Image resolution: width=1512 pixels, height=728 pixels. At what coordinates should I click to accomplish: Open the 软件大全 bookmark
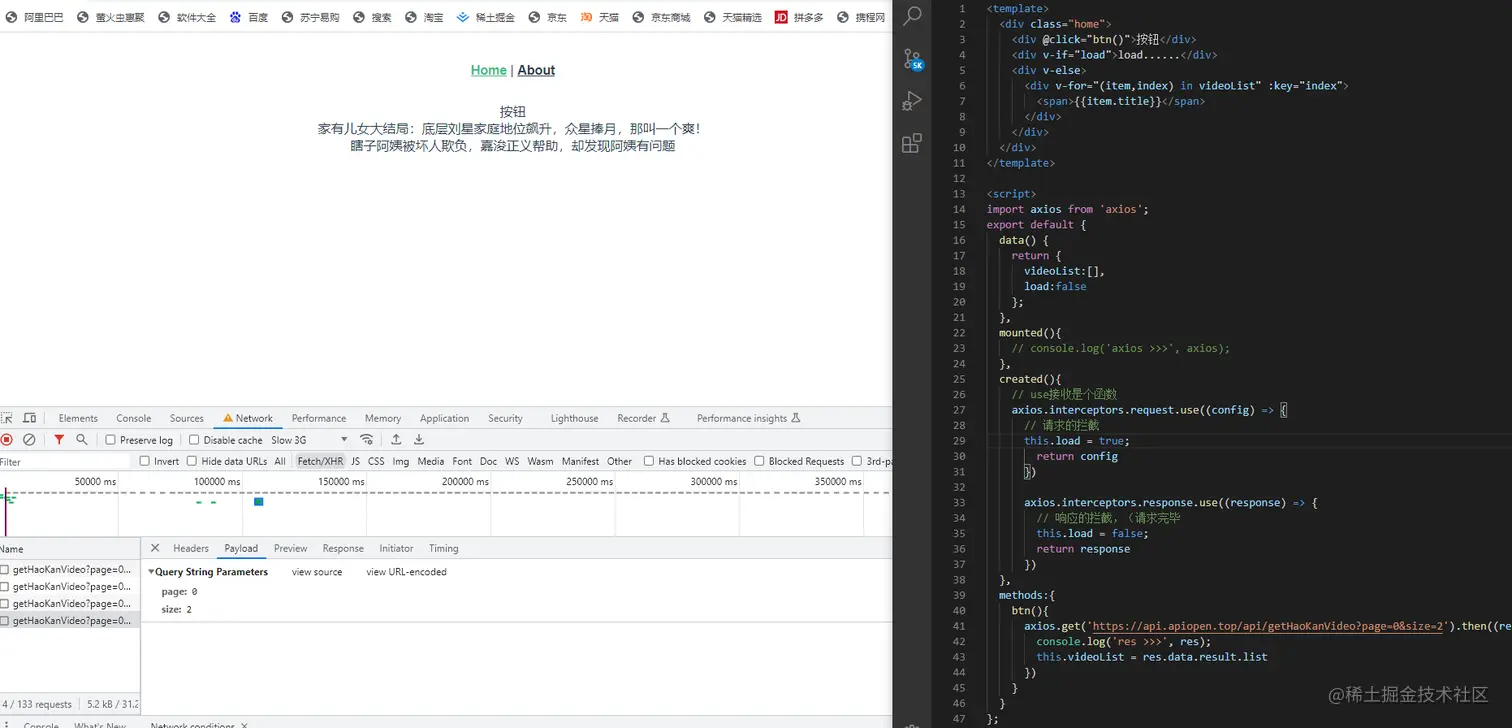tap(186, 17)
